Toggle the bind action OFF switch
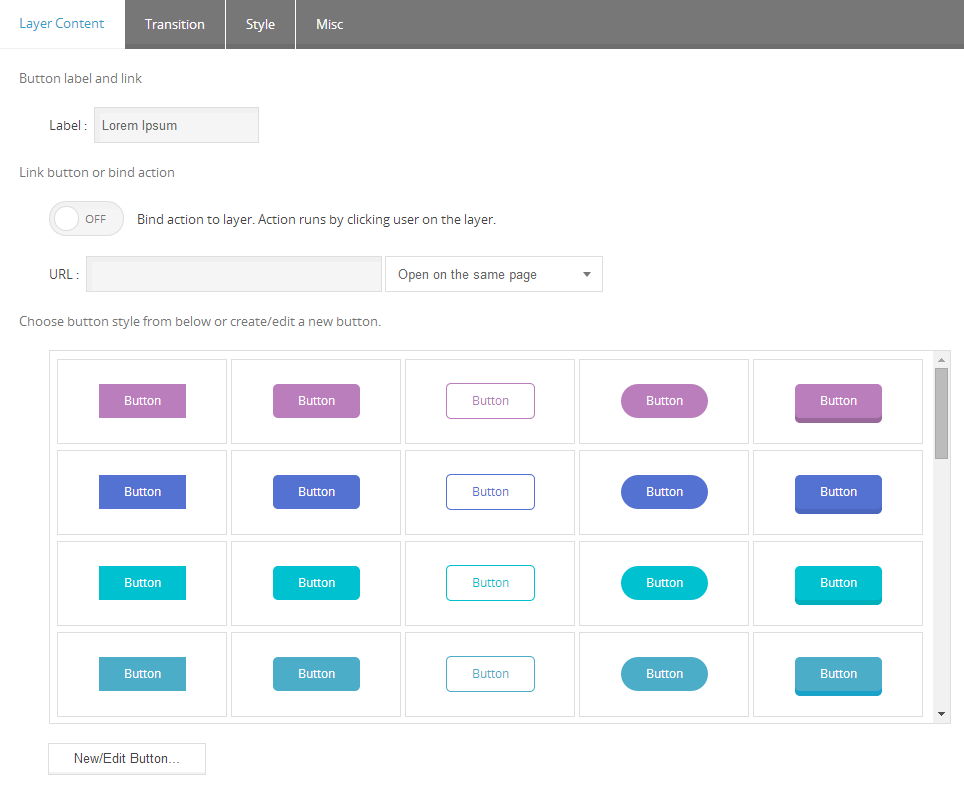 [86, 219]
